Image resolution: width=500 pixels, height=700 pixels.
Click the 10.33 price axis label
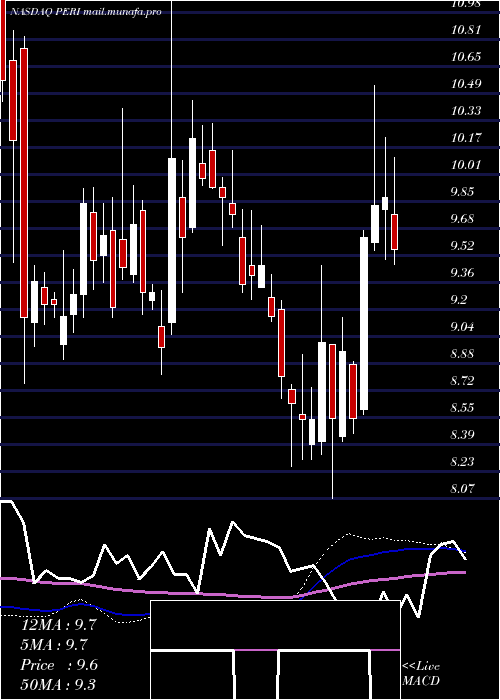pos(466,111)
